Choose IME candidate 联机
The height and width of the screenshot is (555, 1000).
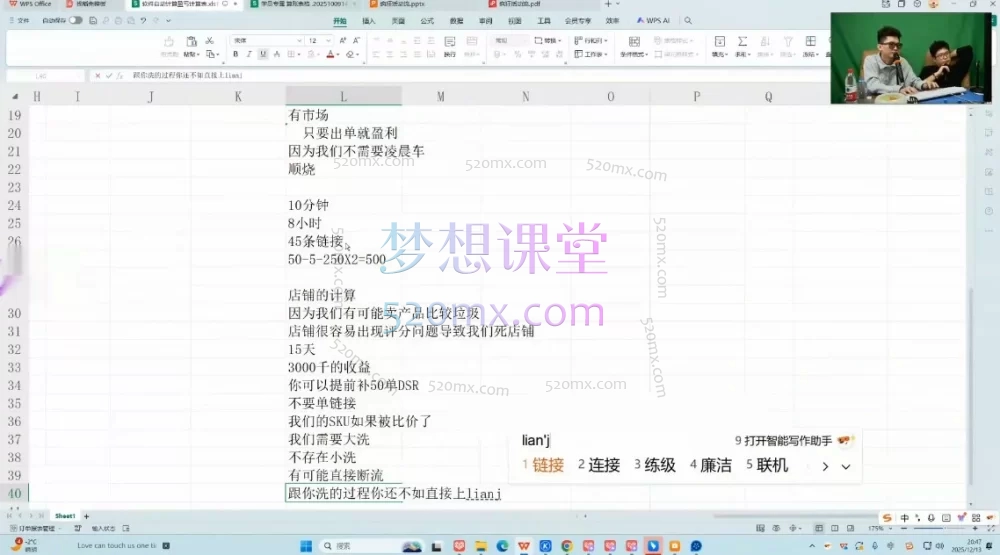[x=767, y=465]
